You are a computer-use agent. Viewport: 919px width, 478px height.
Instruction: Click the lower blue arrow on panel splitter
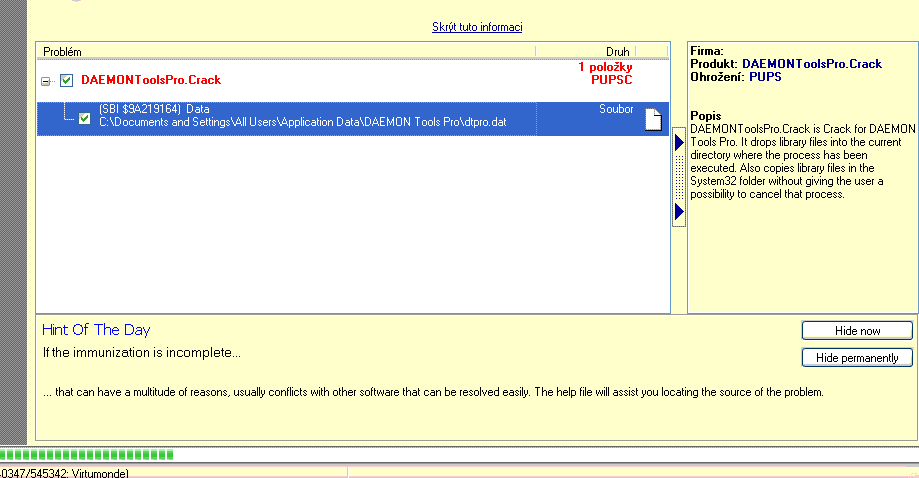(x=679, y=211)
